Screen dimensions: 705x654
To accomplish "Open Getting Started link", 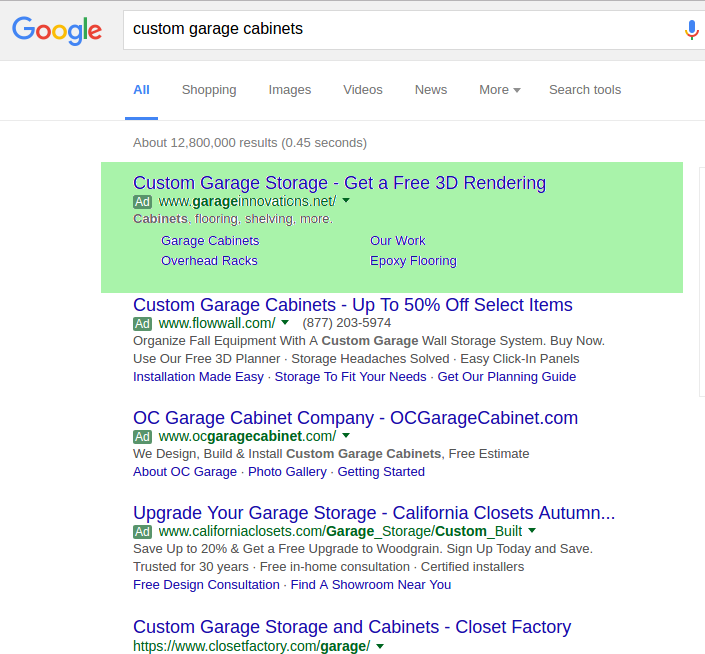I will (x=381, y=472).
